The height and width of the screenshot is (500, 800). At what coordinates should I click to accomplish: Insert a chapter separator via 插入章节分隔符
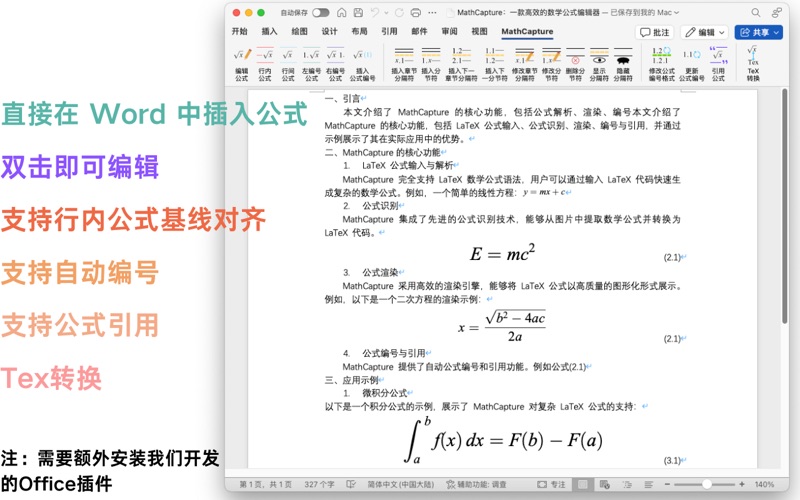(x=404, y=64)
